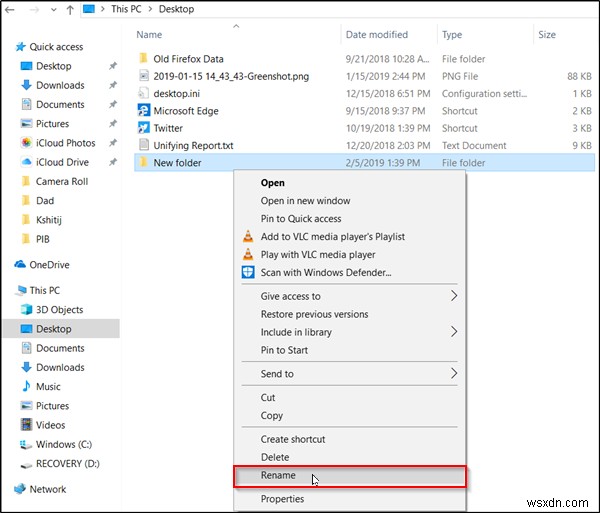Screen dimensions: 600x513
Task: Choose Cut in context menu
Action: 268,397
